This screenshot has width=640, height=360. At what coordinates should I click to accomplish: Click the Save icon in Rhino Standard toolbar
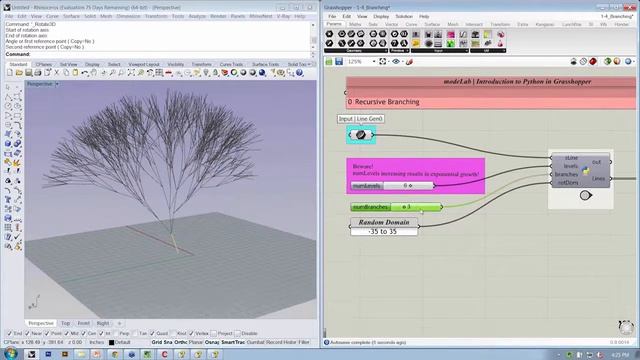[x=29, y=73]
